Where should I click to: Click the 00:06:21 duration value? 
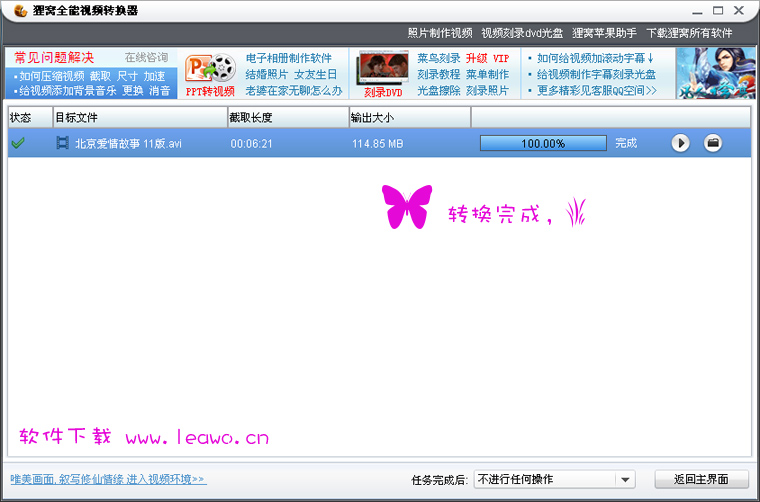251,144
